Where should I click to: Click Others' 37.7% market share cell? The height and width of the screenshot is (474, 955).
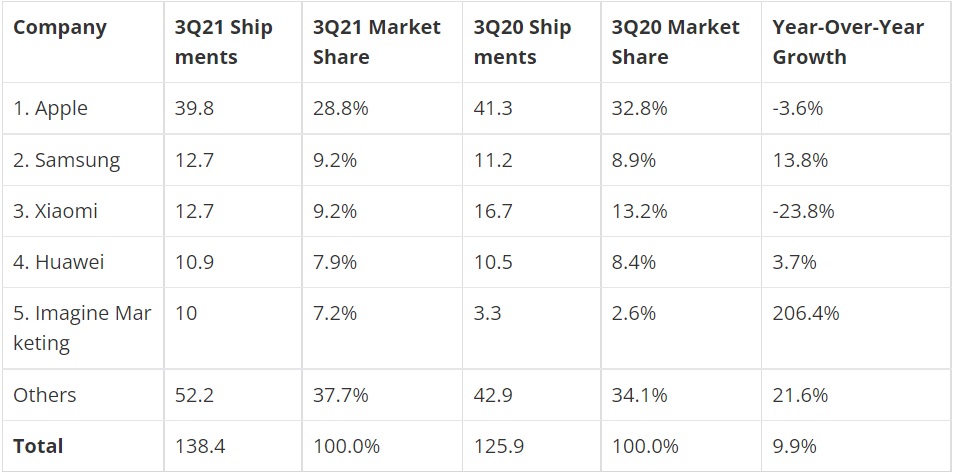pos(341,395)
